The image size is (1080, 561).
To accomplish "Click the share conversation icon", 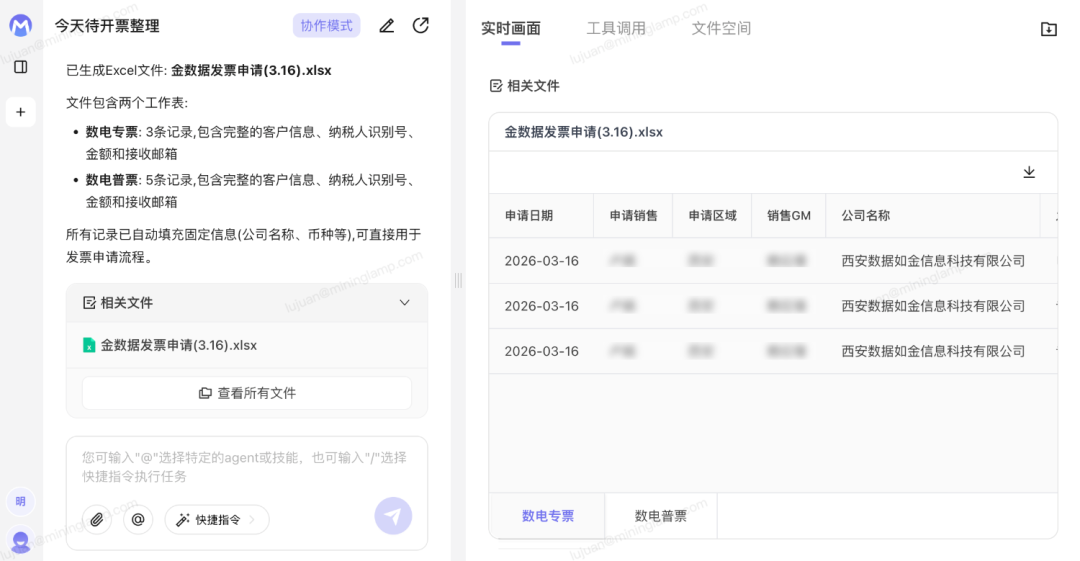I will point(421,26).
